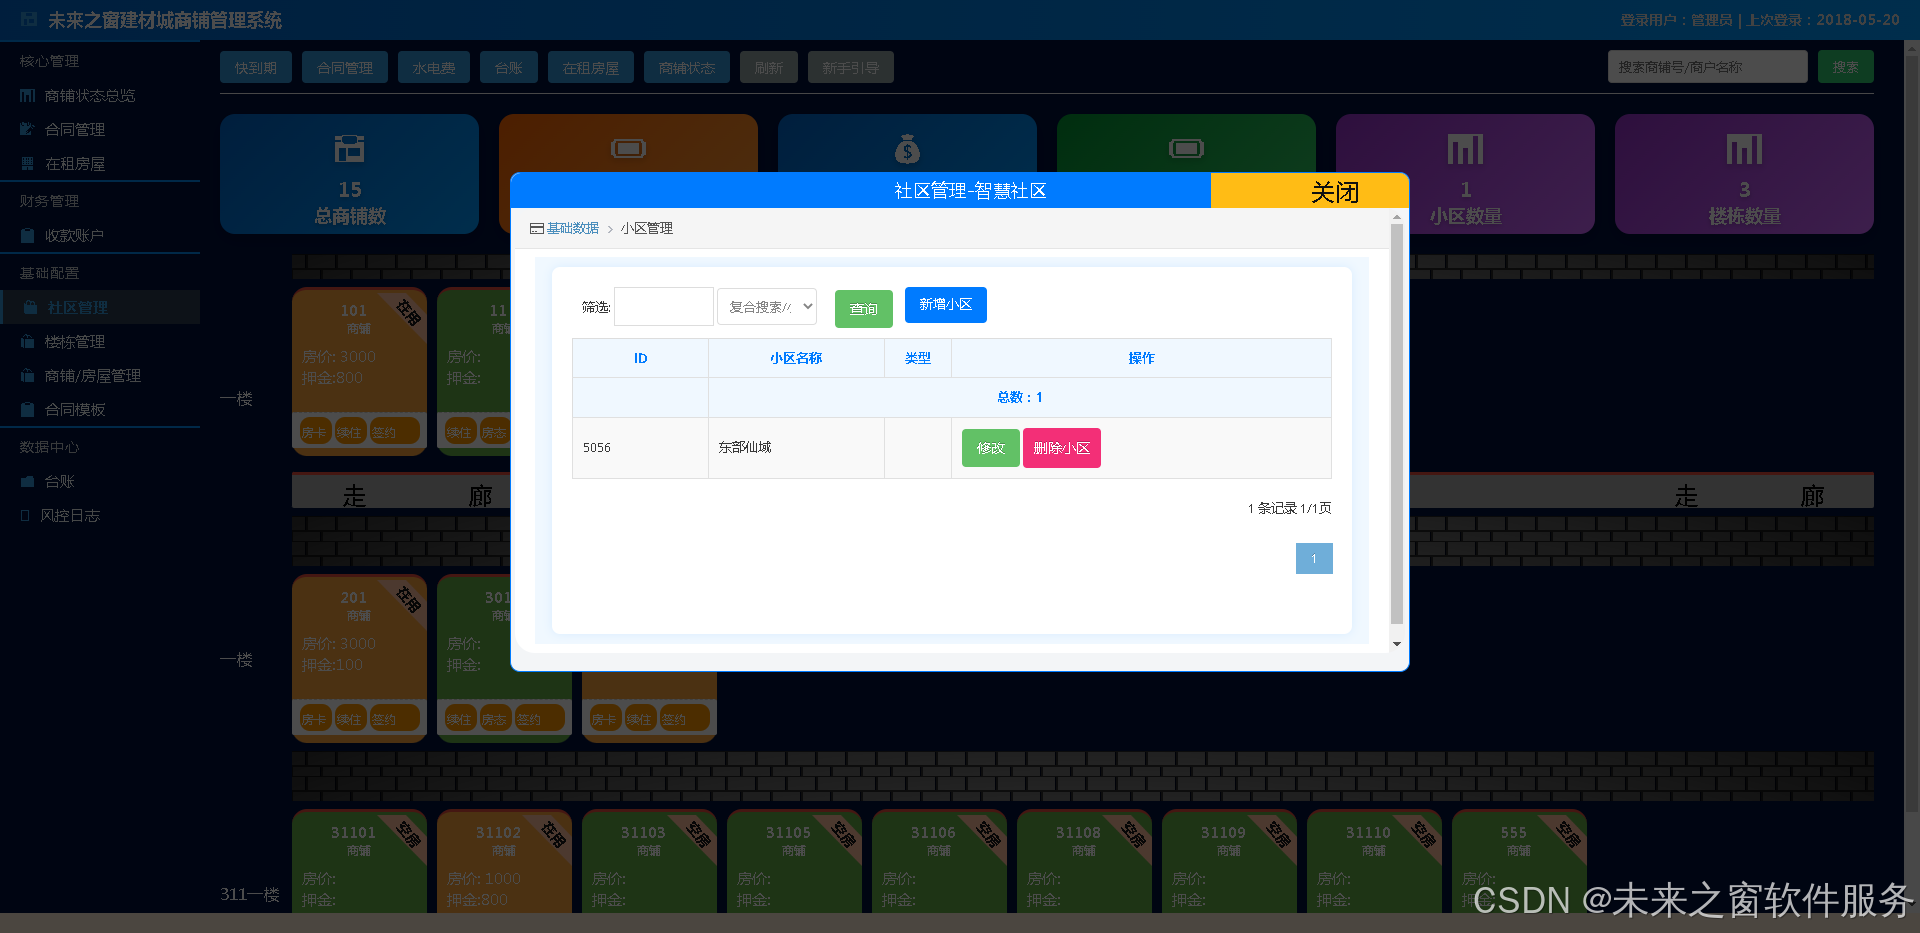This screenshot has width=1920, height=933.
Task: Open the 复合搜索 dropdown in the dialog
Action: 767,307
